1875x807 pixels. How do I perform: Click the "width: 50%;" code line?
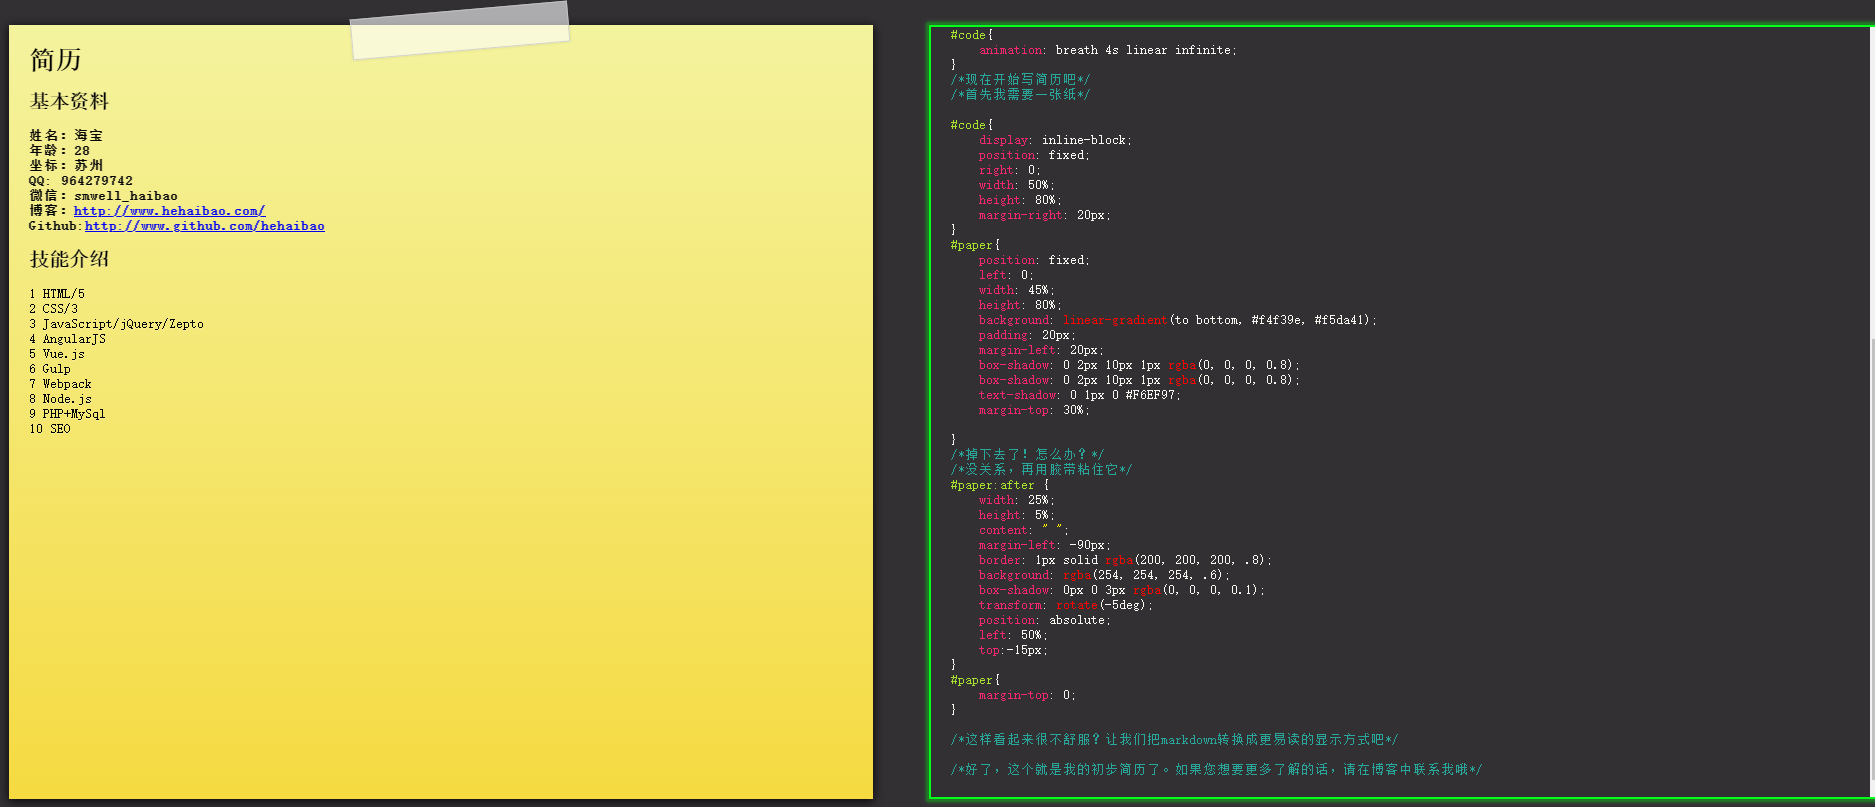point(1017,185)
